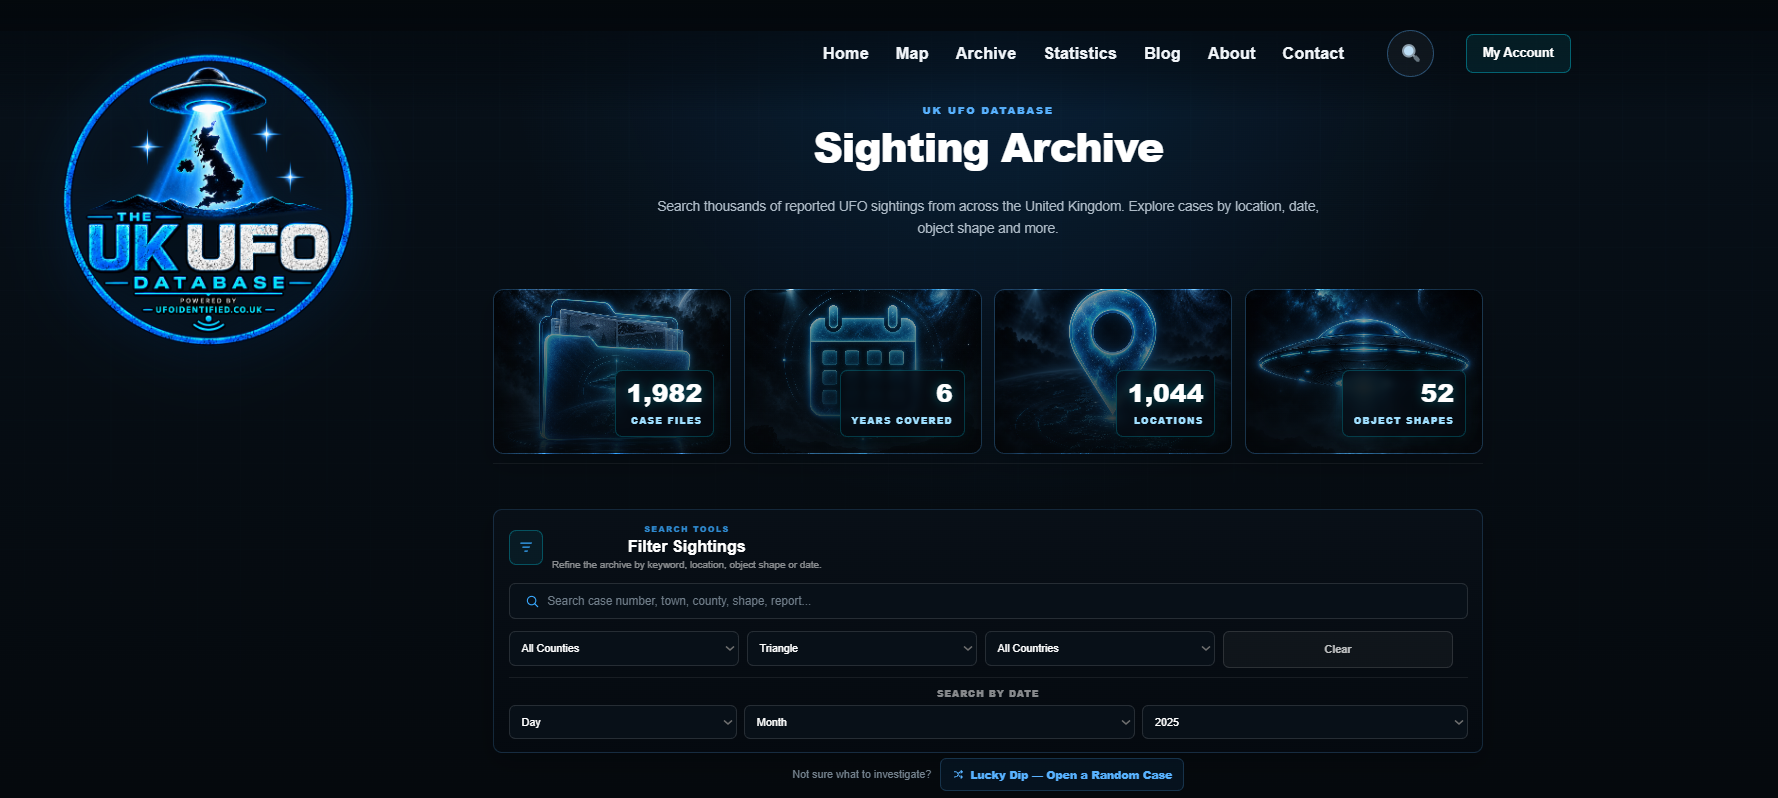Go to the Contact page

(1313, 53)
